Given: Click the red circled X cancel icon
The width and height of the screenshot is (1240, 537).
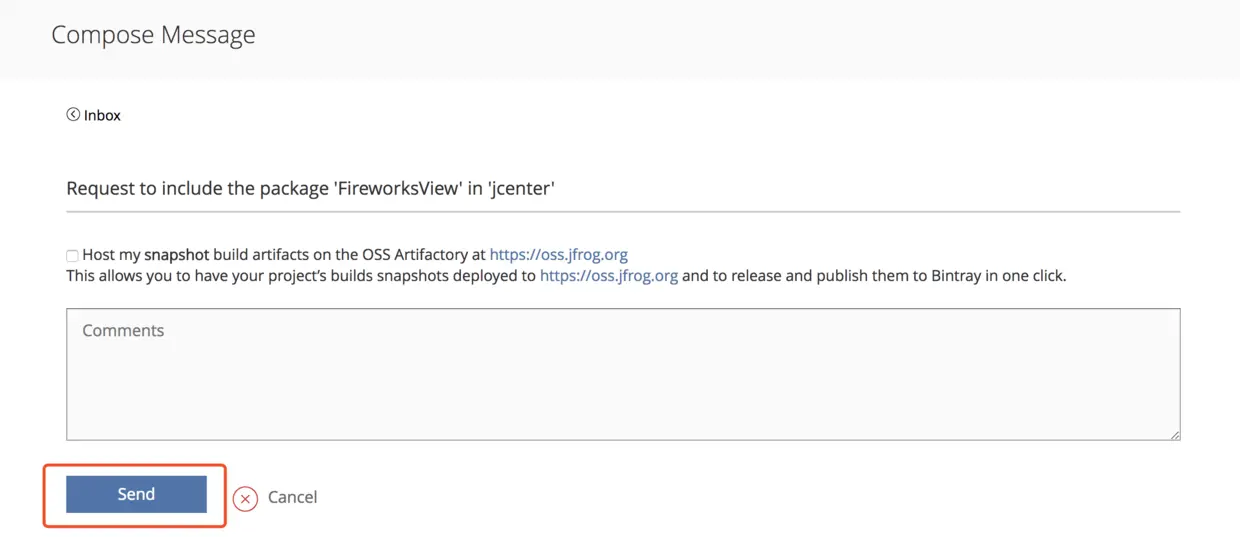Looking at the screenshot, I should pyautogui.click(x=245, y=498).
